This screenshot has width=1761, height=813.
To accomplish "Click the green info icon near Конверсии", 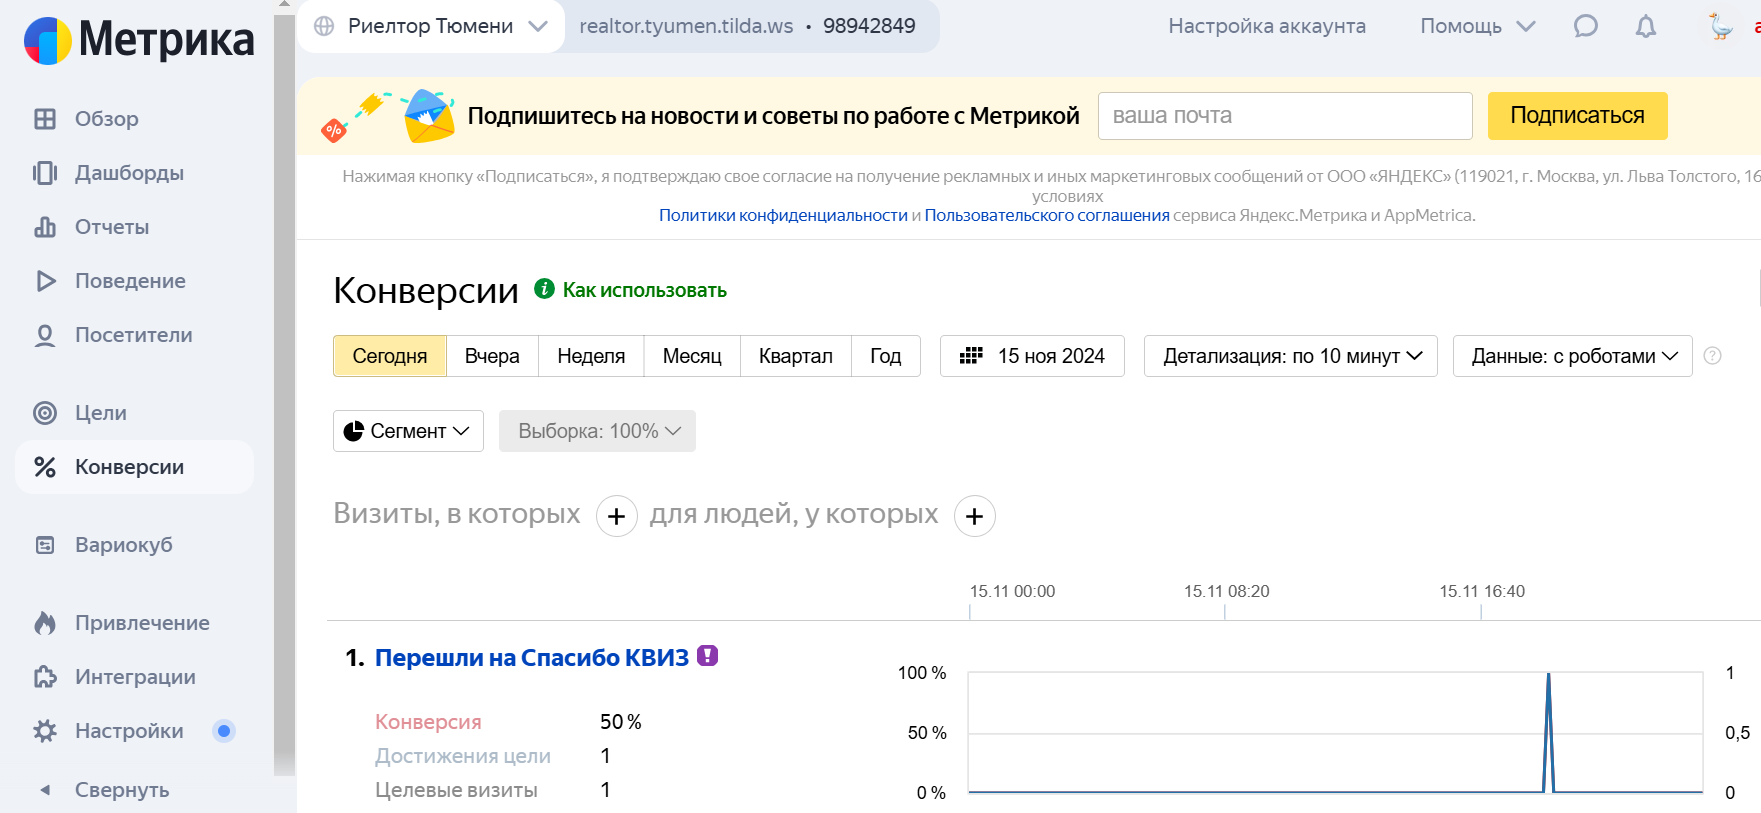I will [x=544, y=289].
